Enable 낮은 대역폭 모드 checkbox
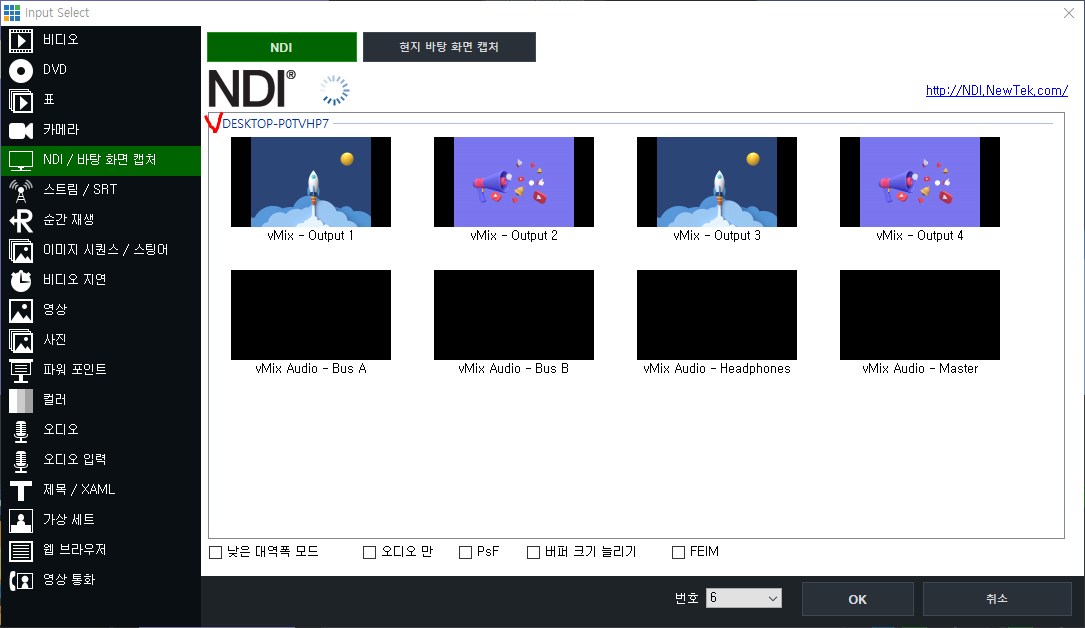This screenshot has height=628, width=1085. coord(216,552)
